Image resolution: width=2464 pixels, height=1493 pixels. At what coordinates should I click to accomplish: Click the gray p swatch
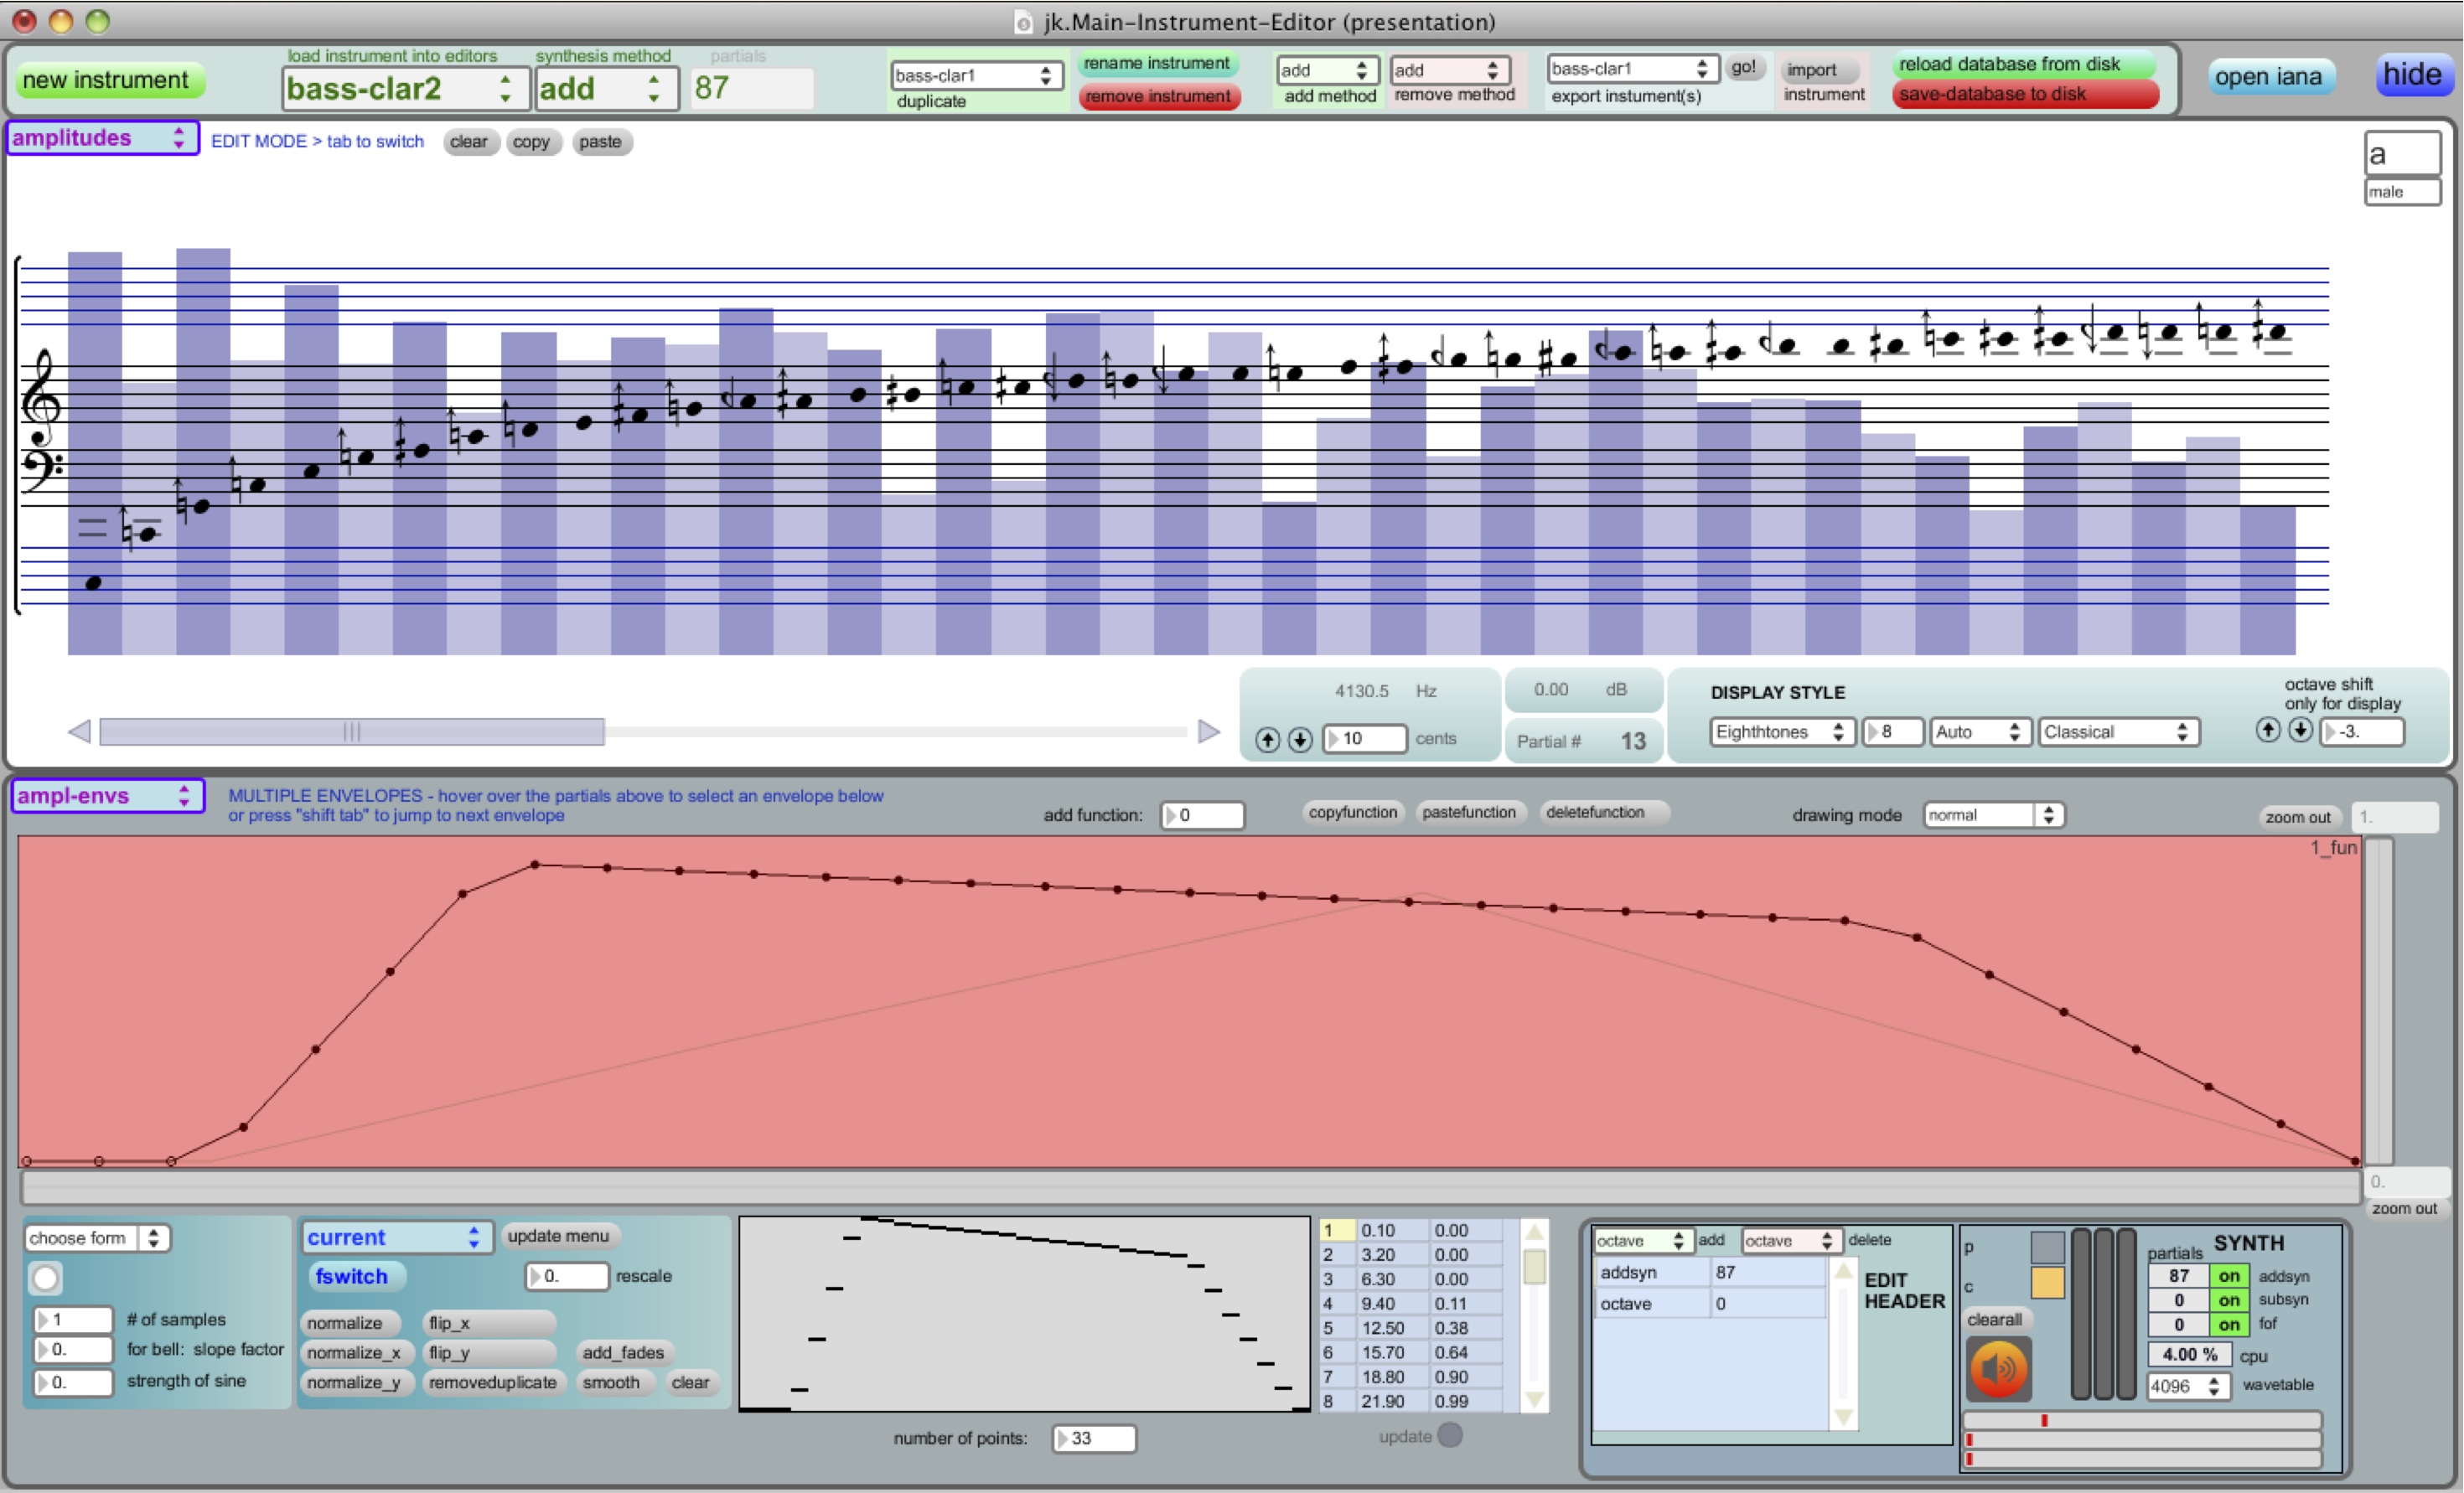(2047, 1247)
